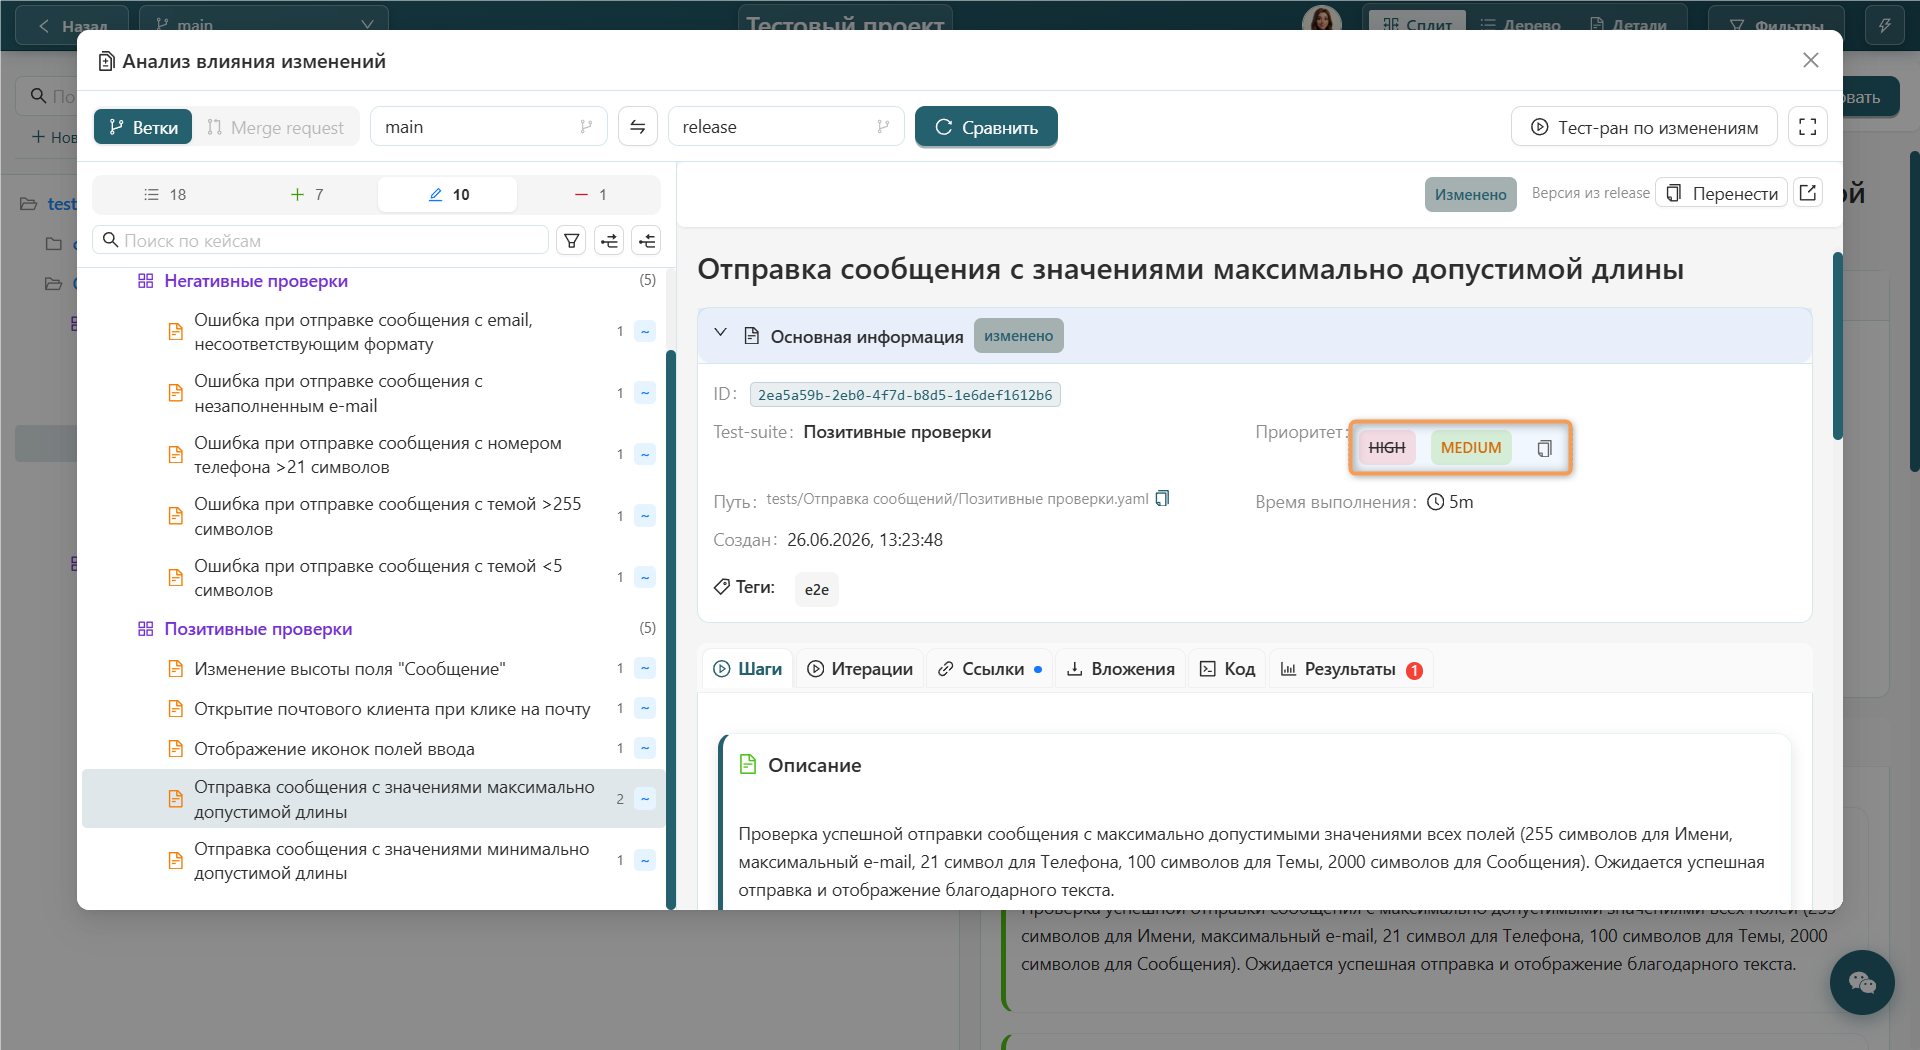Open the Код tab
The height and width of the screenshot is (1050, 1920).
pos(1228,669)
